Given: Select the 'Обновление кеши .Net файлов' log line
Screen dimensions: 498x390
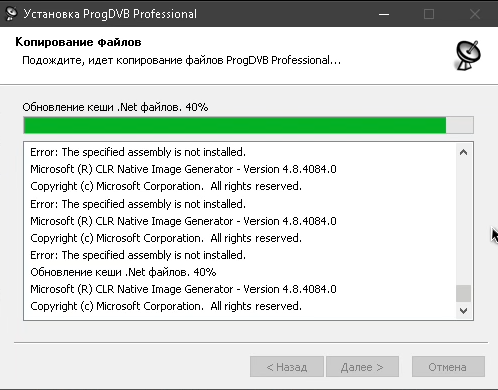Looking at the screenshot, I should (x=123, y=272).
